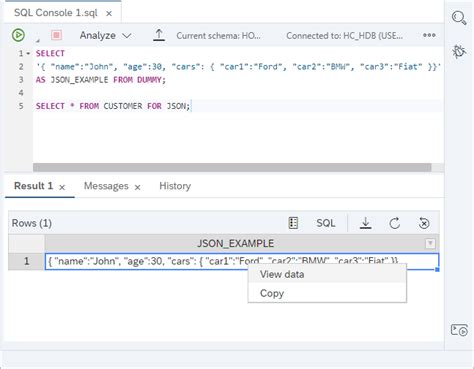Open the Analyze dropdown menu
Screen dimensions: 474x369
tap(105, 35)
